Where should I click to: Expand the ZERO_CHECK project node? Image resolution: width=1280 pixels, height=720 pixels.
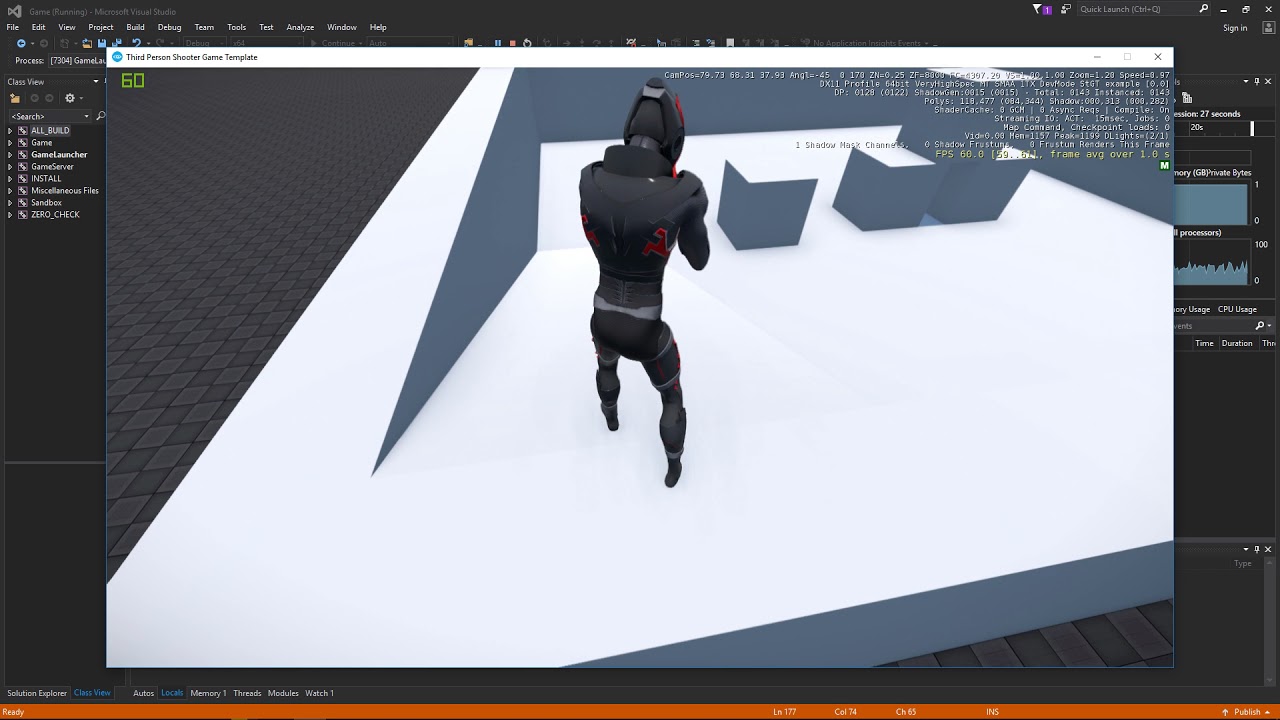point(10,215)
